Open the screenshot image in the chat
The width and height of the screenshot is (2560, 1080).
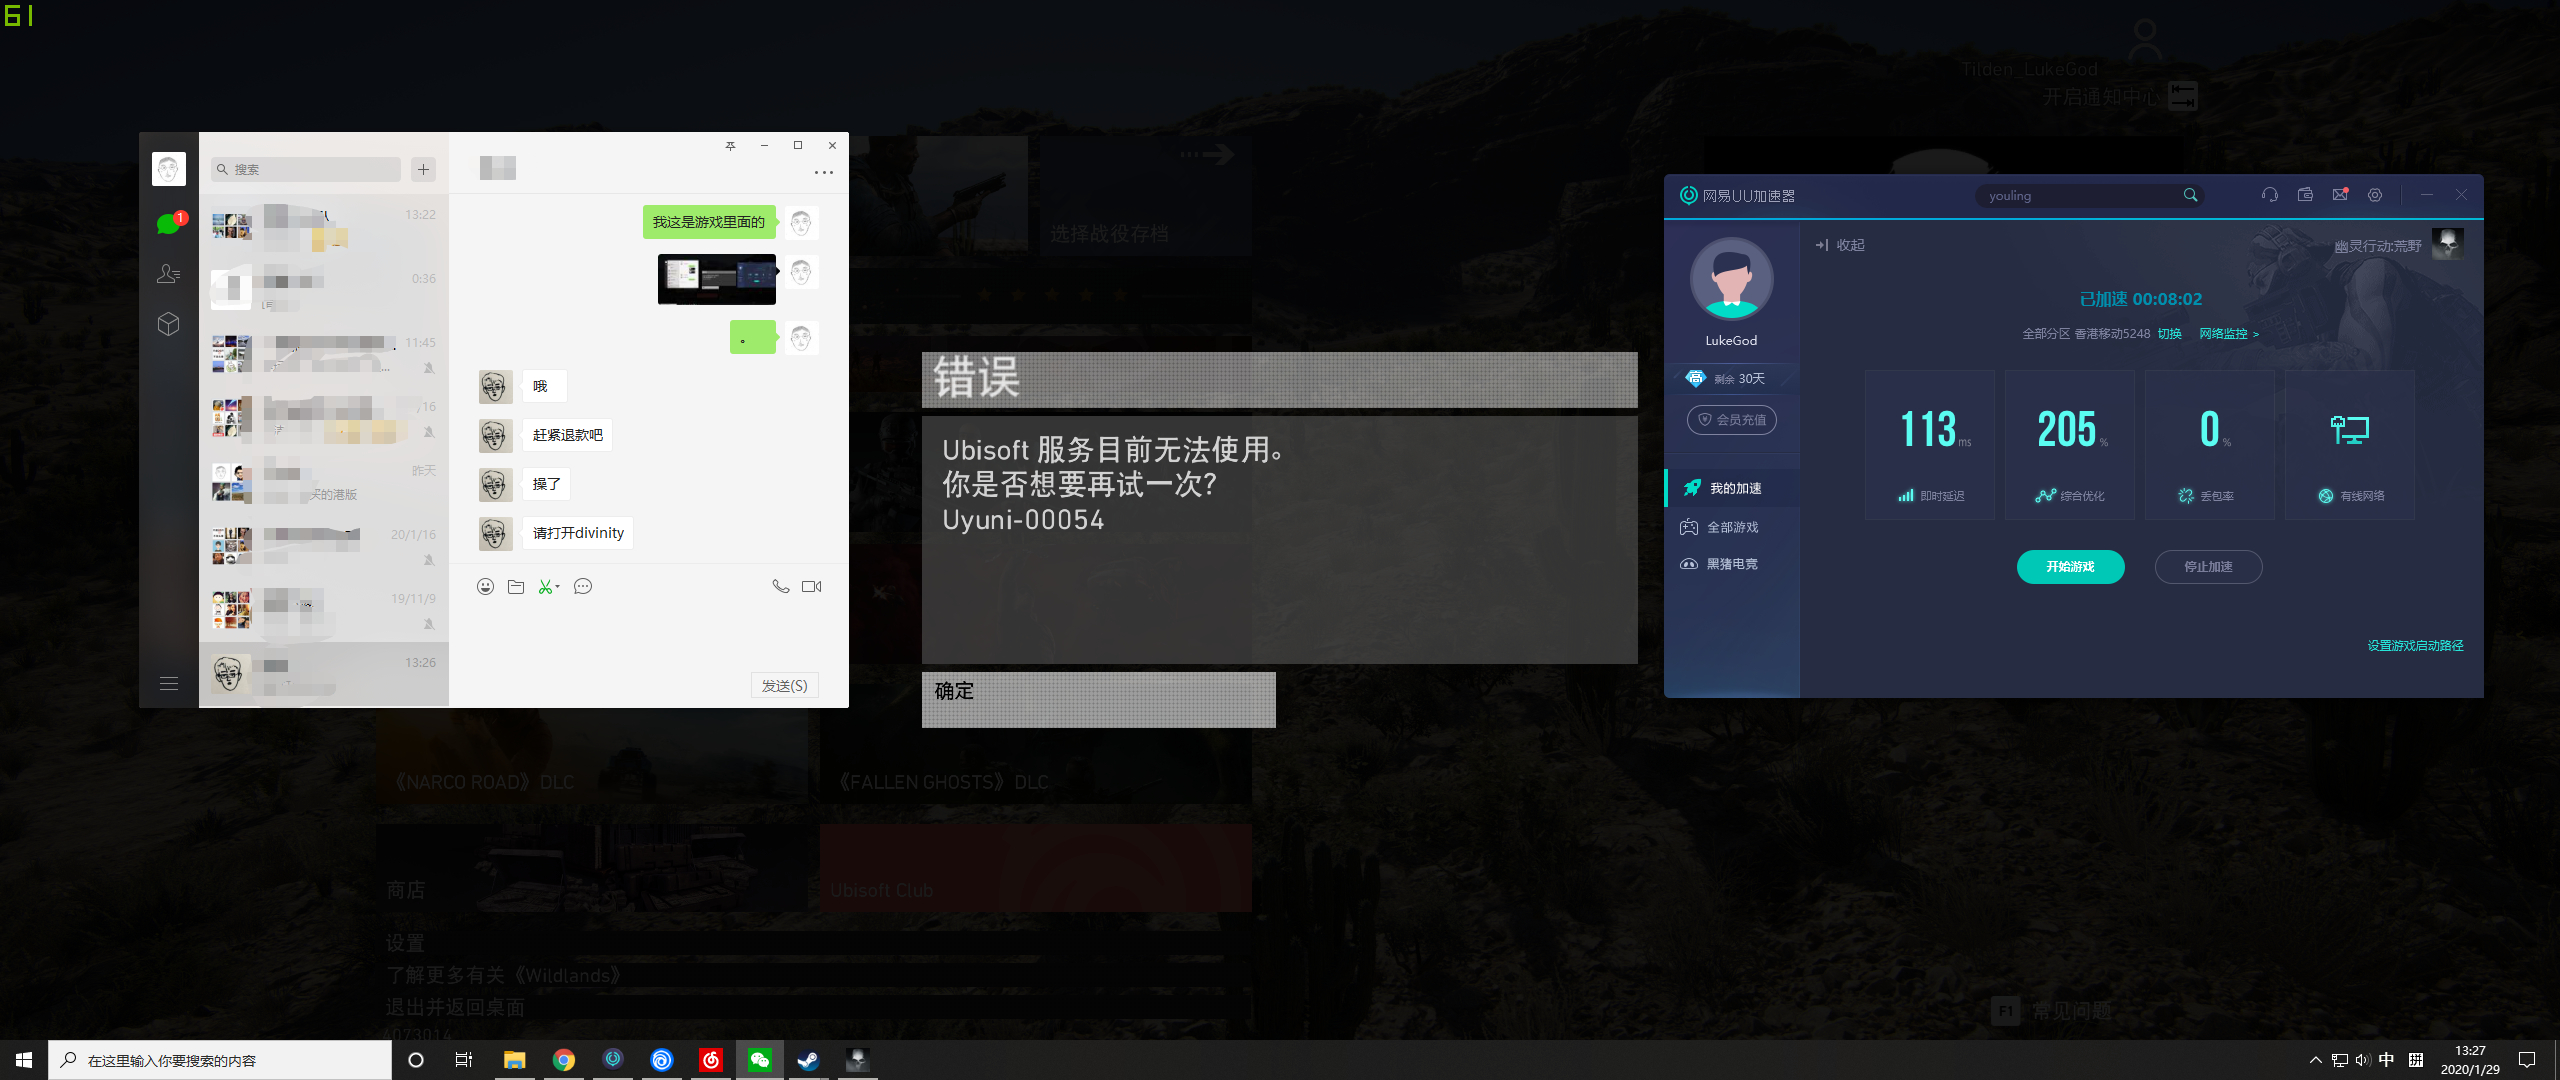(716, 279)
